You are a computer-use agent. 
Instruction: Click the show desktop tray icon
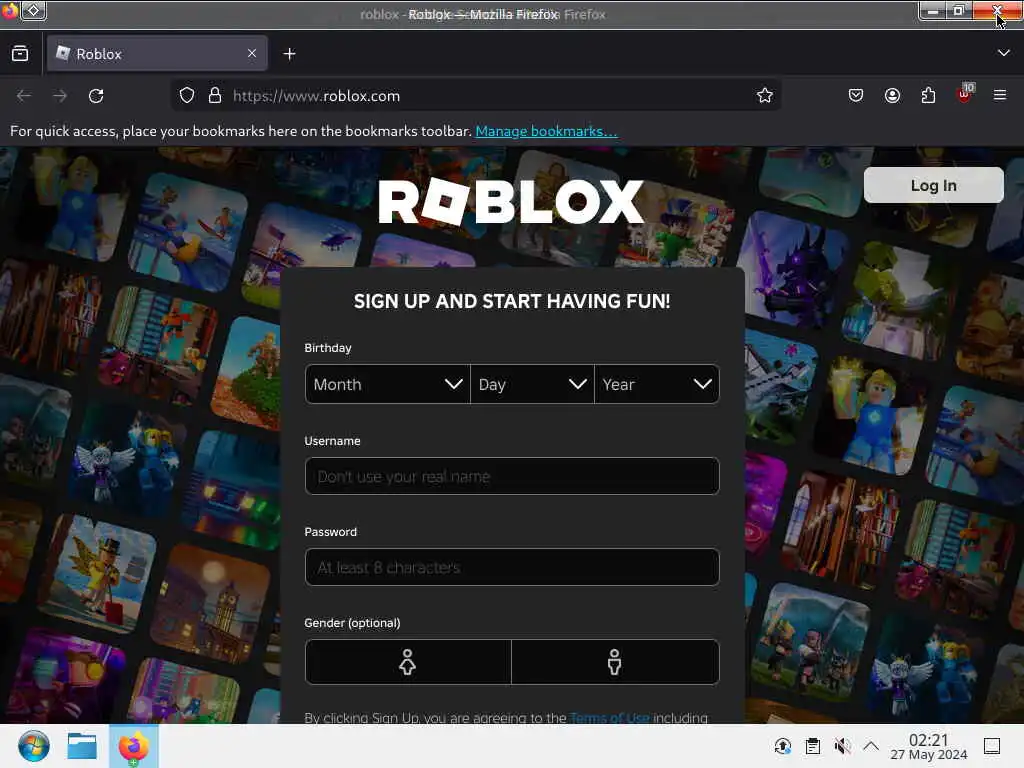click(992, 746)
